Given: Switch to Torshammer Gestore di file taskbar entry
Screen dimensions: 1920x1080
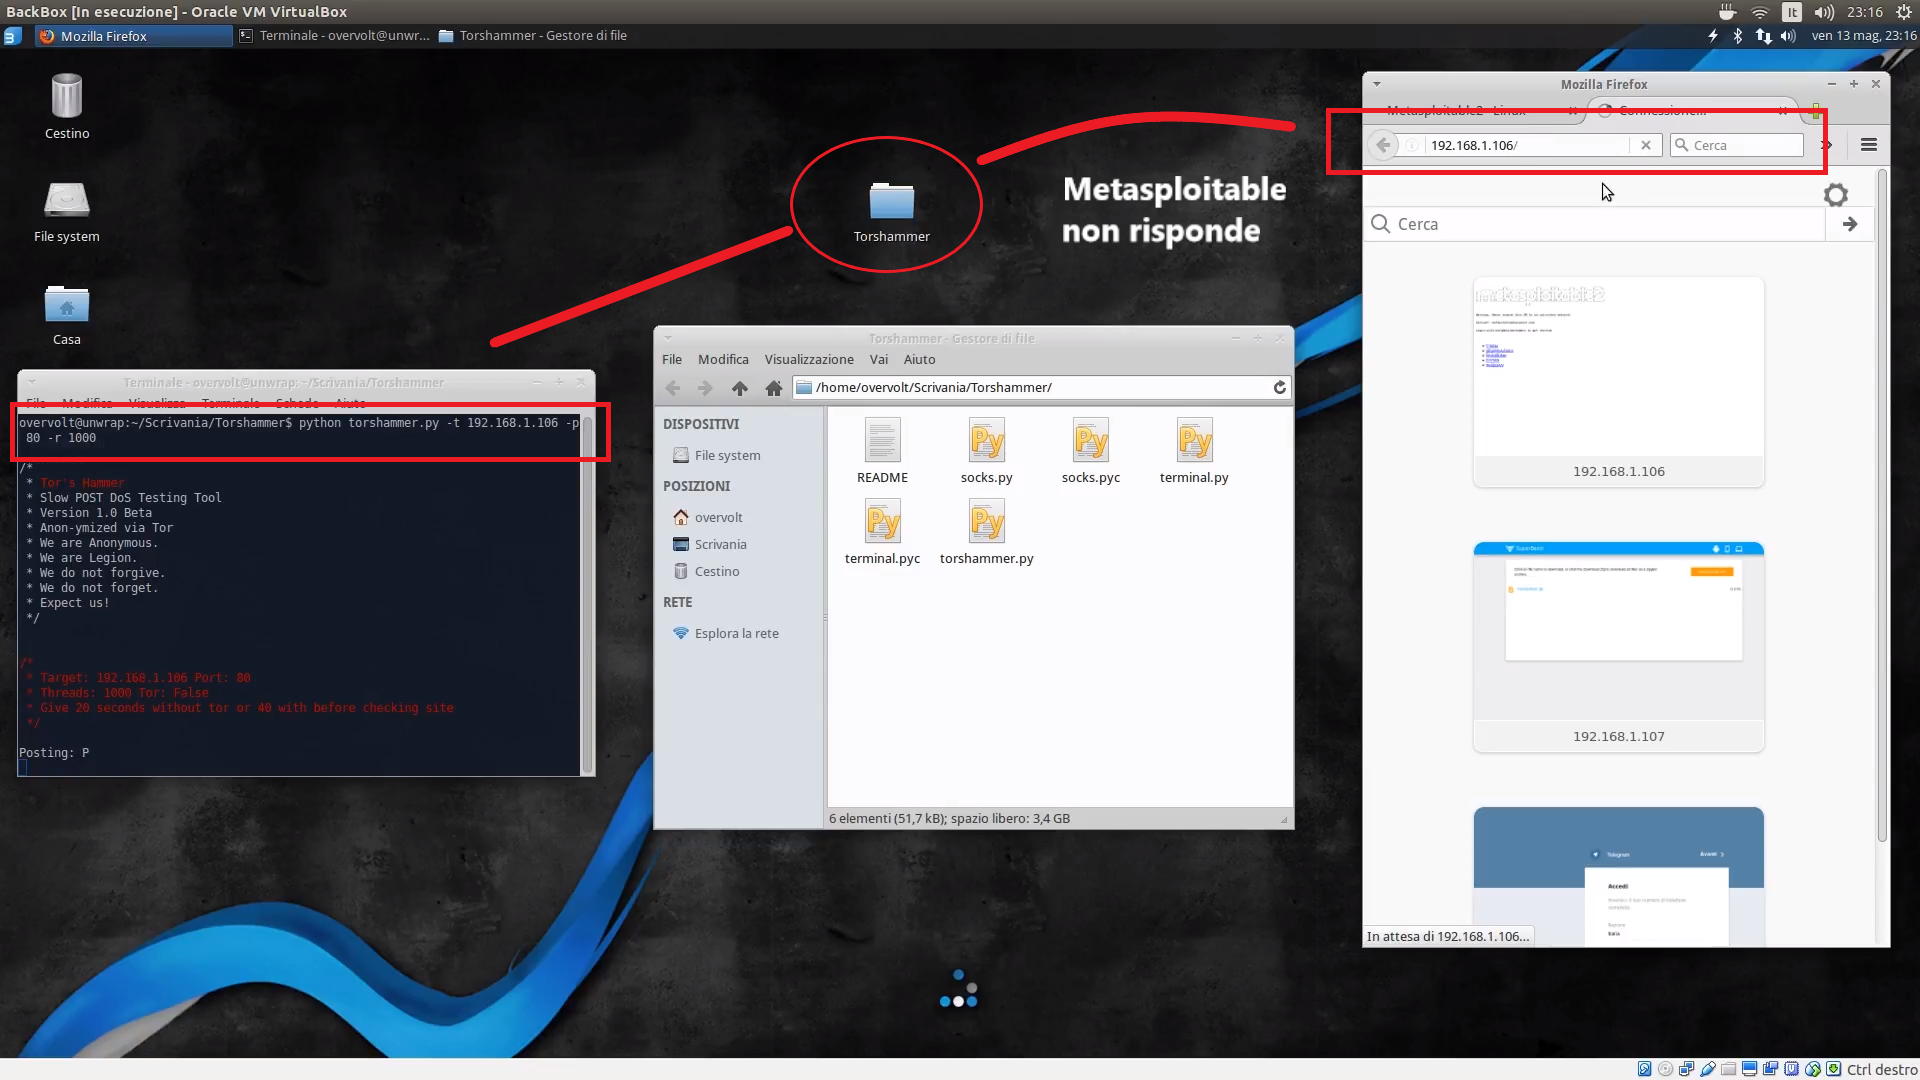Looking at the screenshot, I should point(533,36).
